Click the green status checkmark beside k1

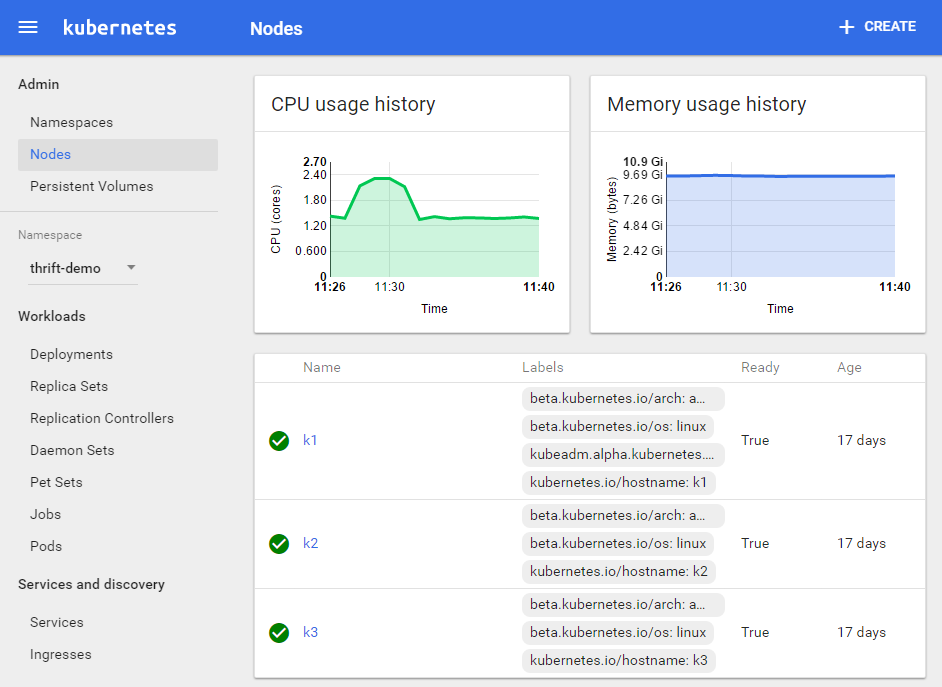(x=279, y=440)
